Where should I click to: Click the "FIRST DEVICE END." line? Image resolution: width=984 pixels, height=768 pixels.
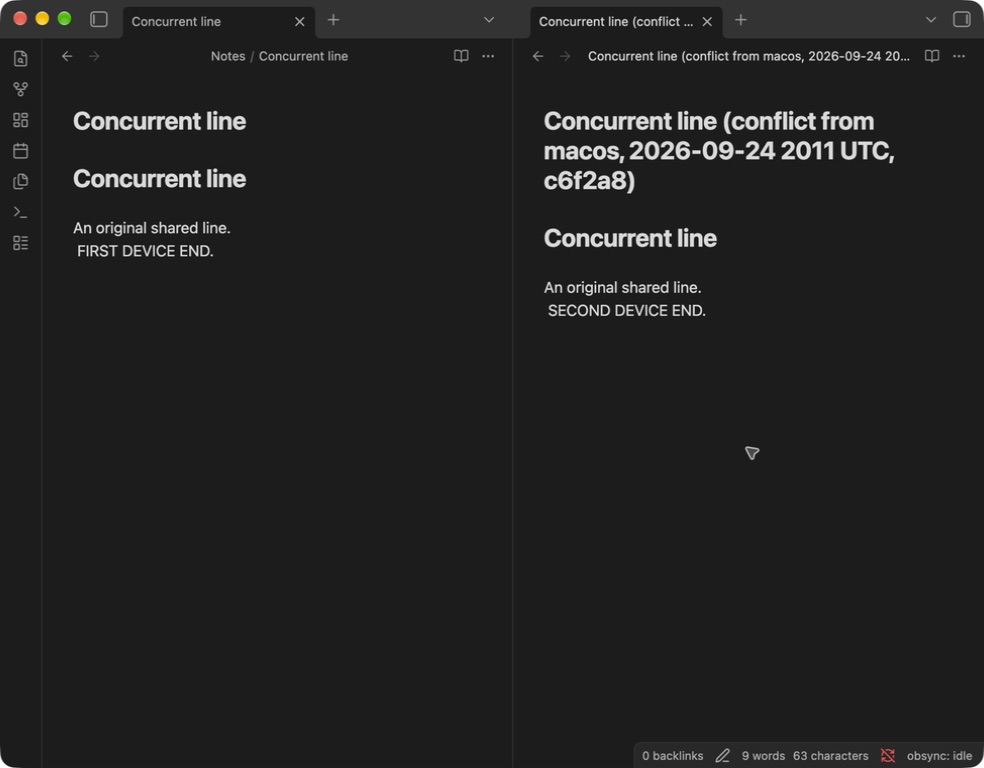point(145,251)
